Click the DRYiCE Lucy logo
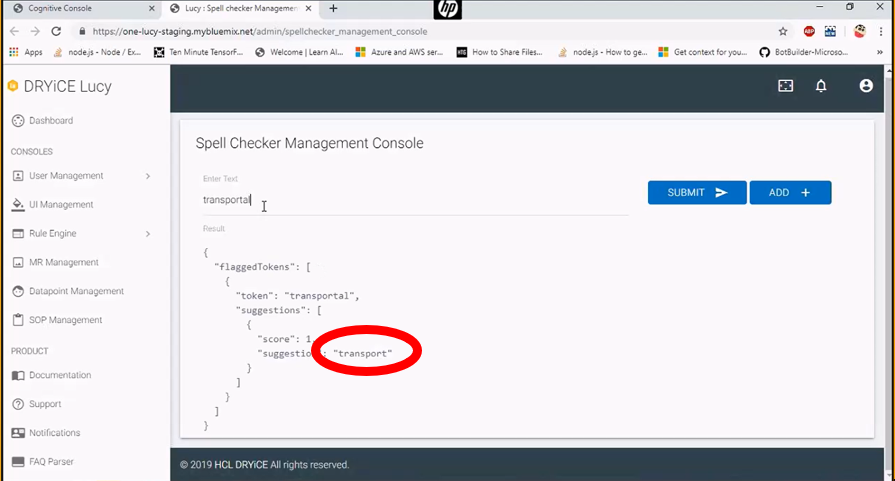The image size is (895, 481). tap(60, 86)
